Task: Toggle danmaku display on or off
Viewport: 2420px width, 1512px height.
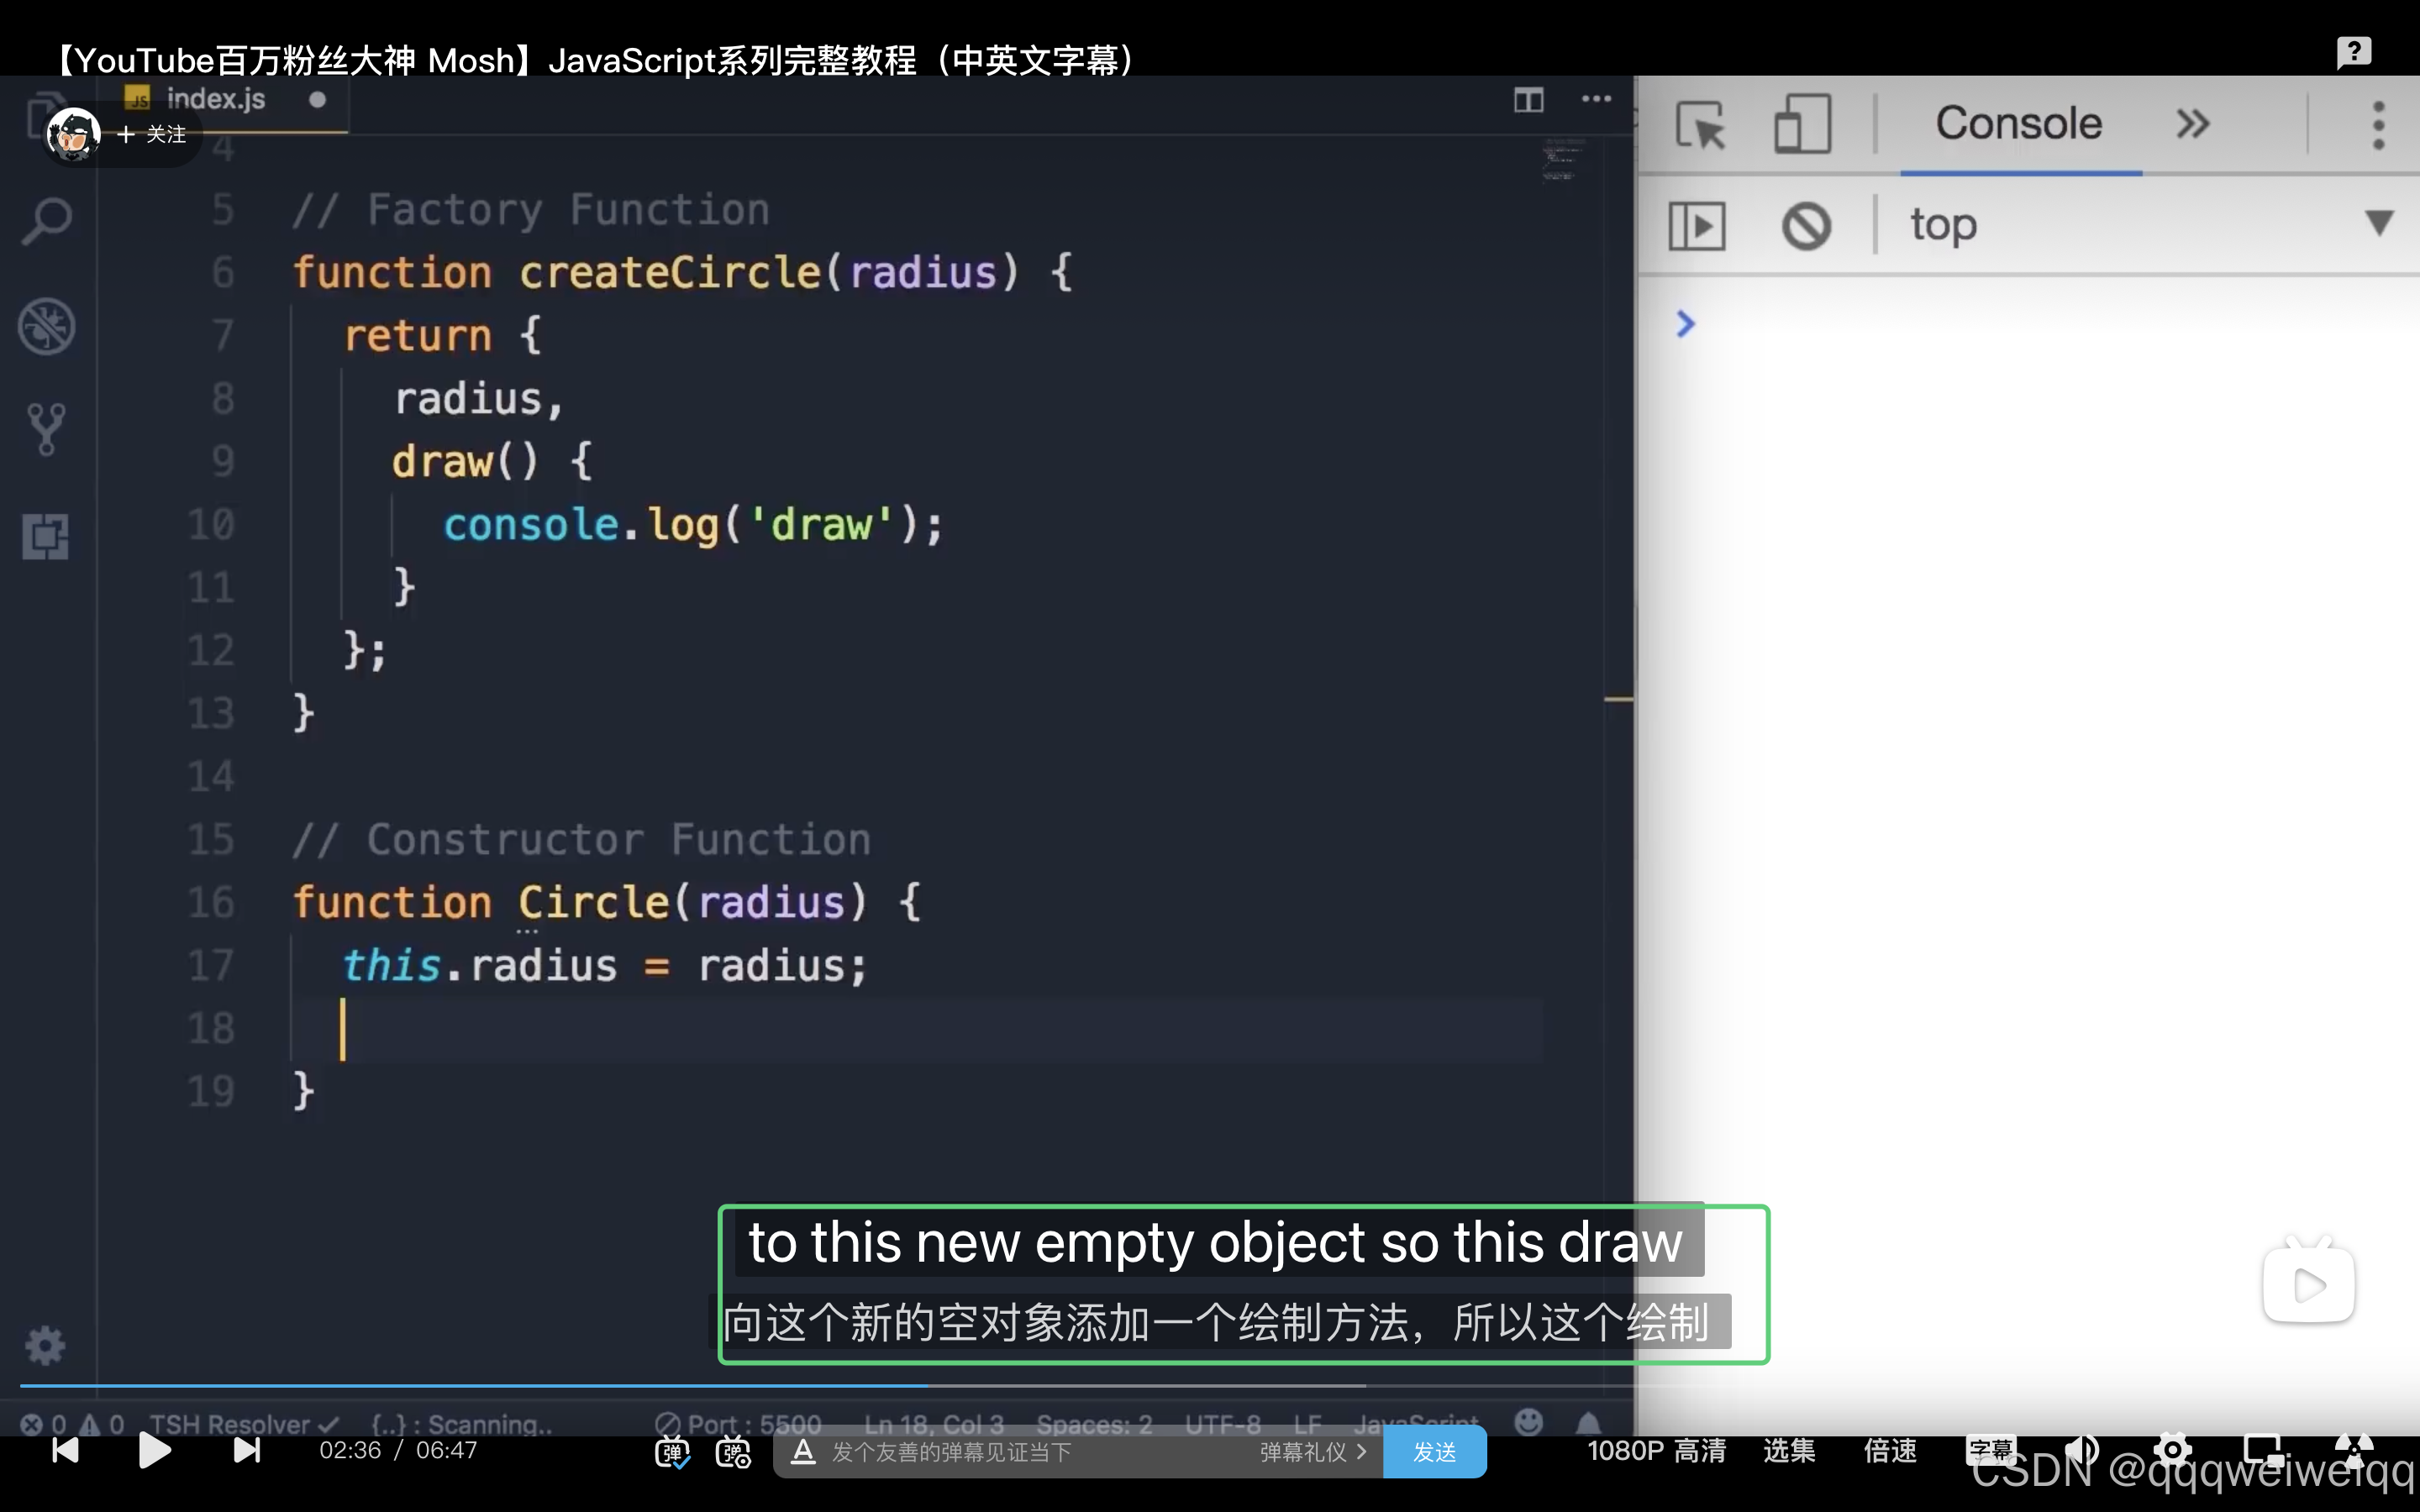Action: pyautogui.click(x=672, y=1452)
